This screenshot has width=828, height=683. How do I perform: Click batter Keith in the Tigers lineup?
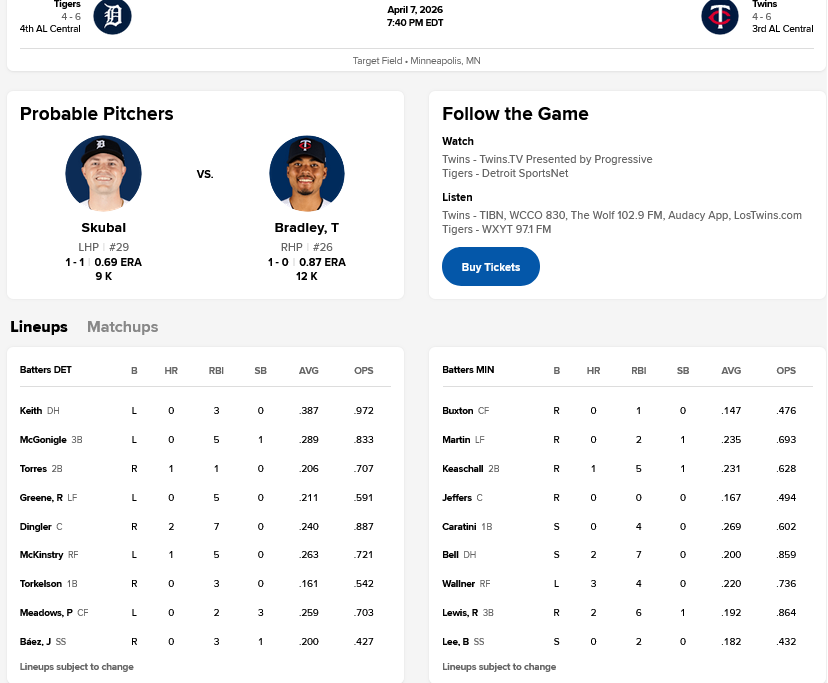[x=31, y=411]
